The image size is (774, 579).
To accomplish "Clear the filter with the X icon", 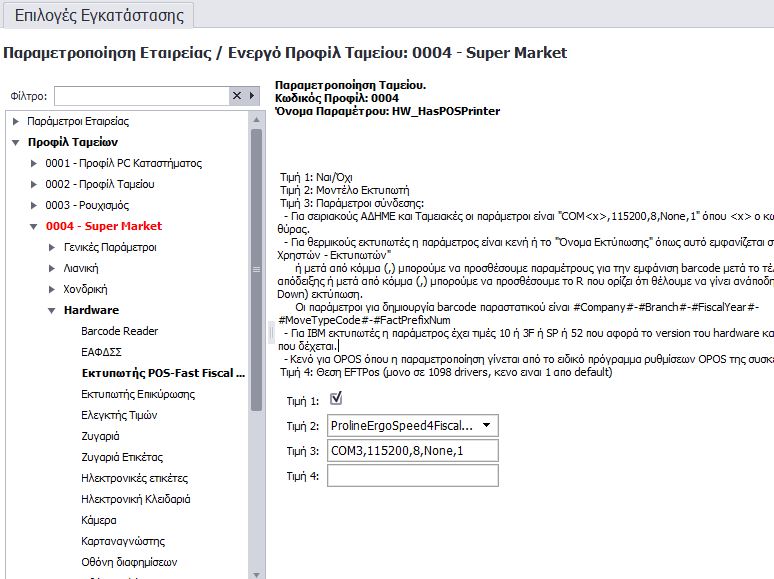I will pyautogui.click(x=237, y=96).
